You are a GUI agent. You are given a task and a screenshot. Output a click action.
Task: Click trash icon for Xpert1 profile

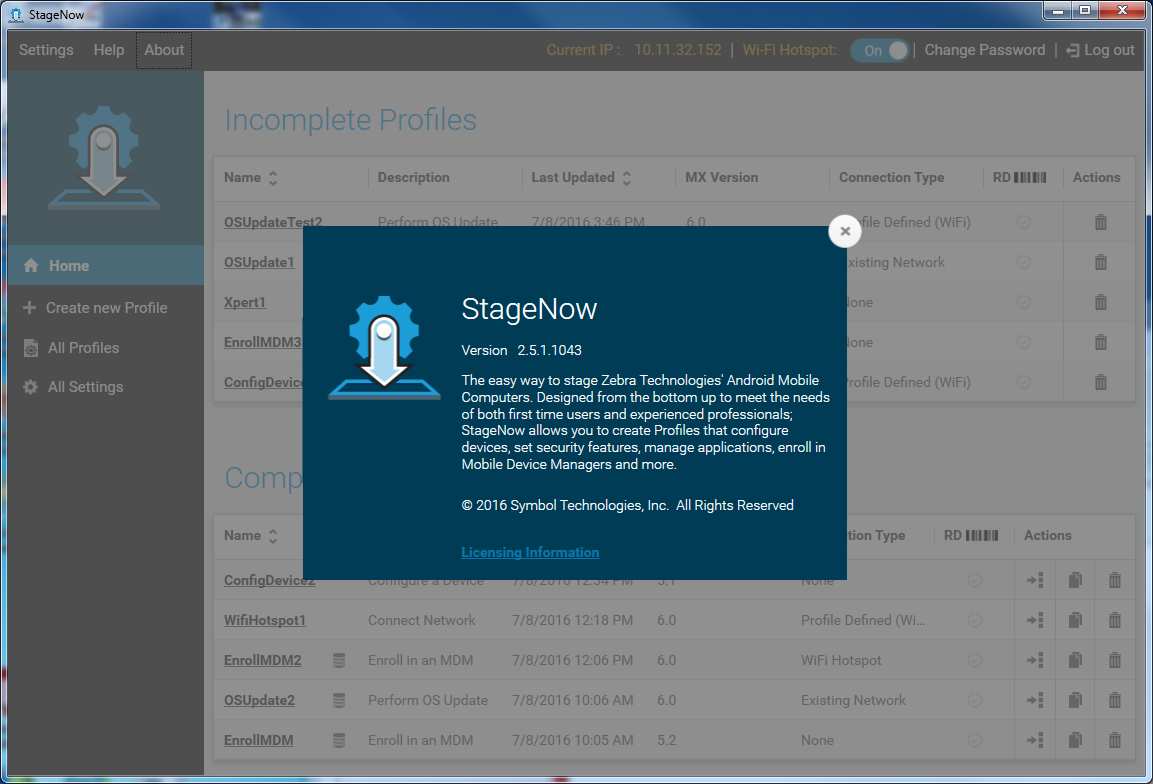click(x=1100, y=302)
